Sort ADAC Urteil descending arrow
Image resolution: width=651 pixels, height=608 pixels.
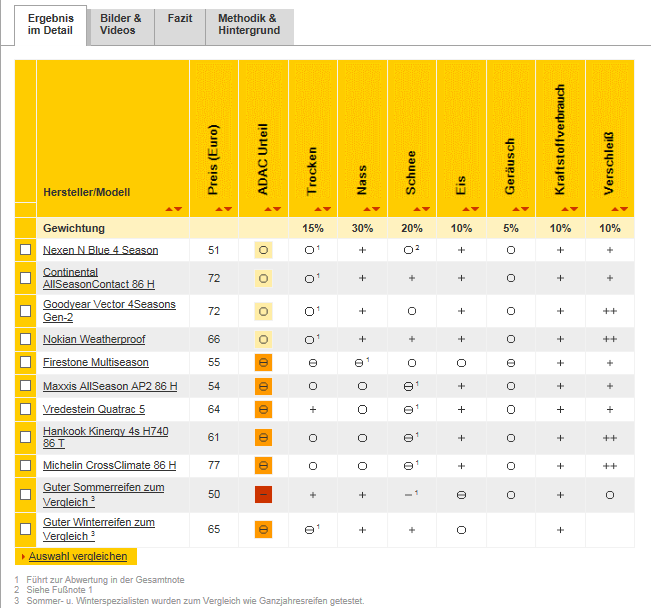coord(277,209)
